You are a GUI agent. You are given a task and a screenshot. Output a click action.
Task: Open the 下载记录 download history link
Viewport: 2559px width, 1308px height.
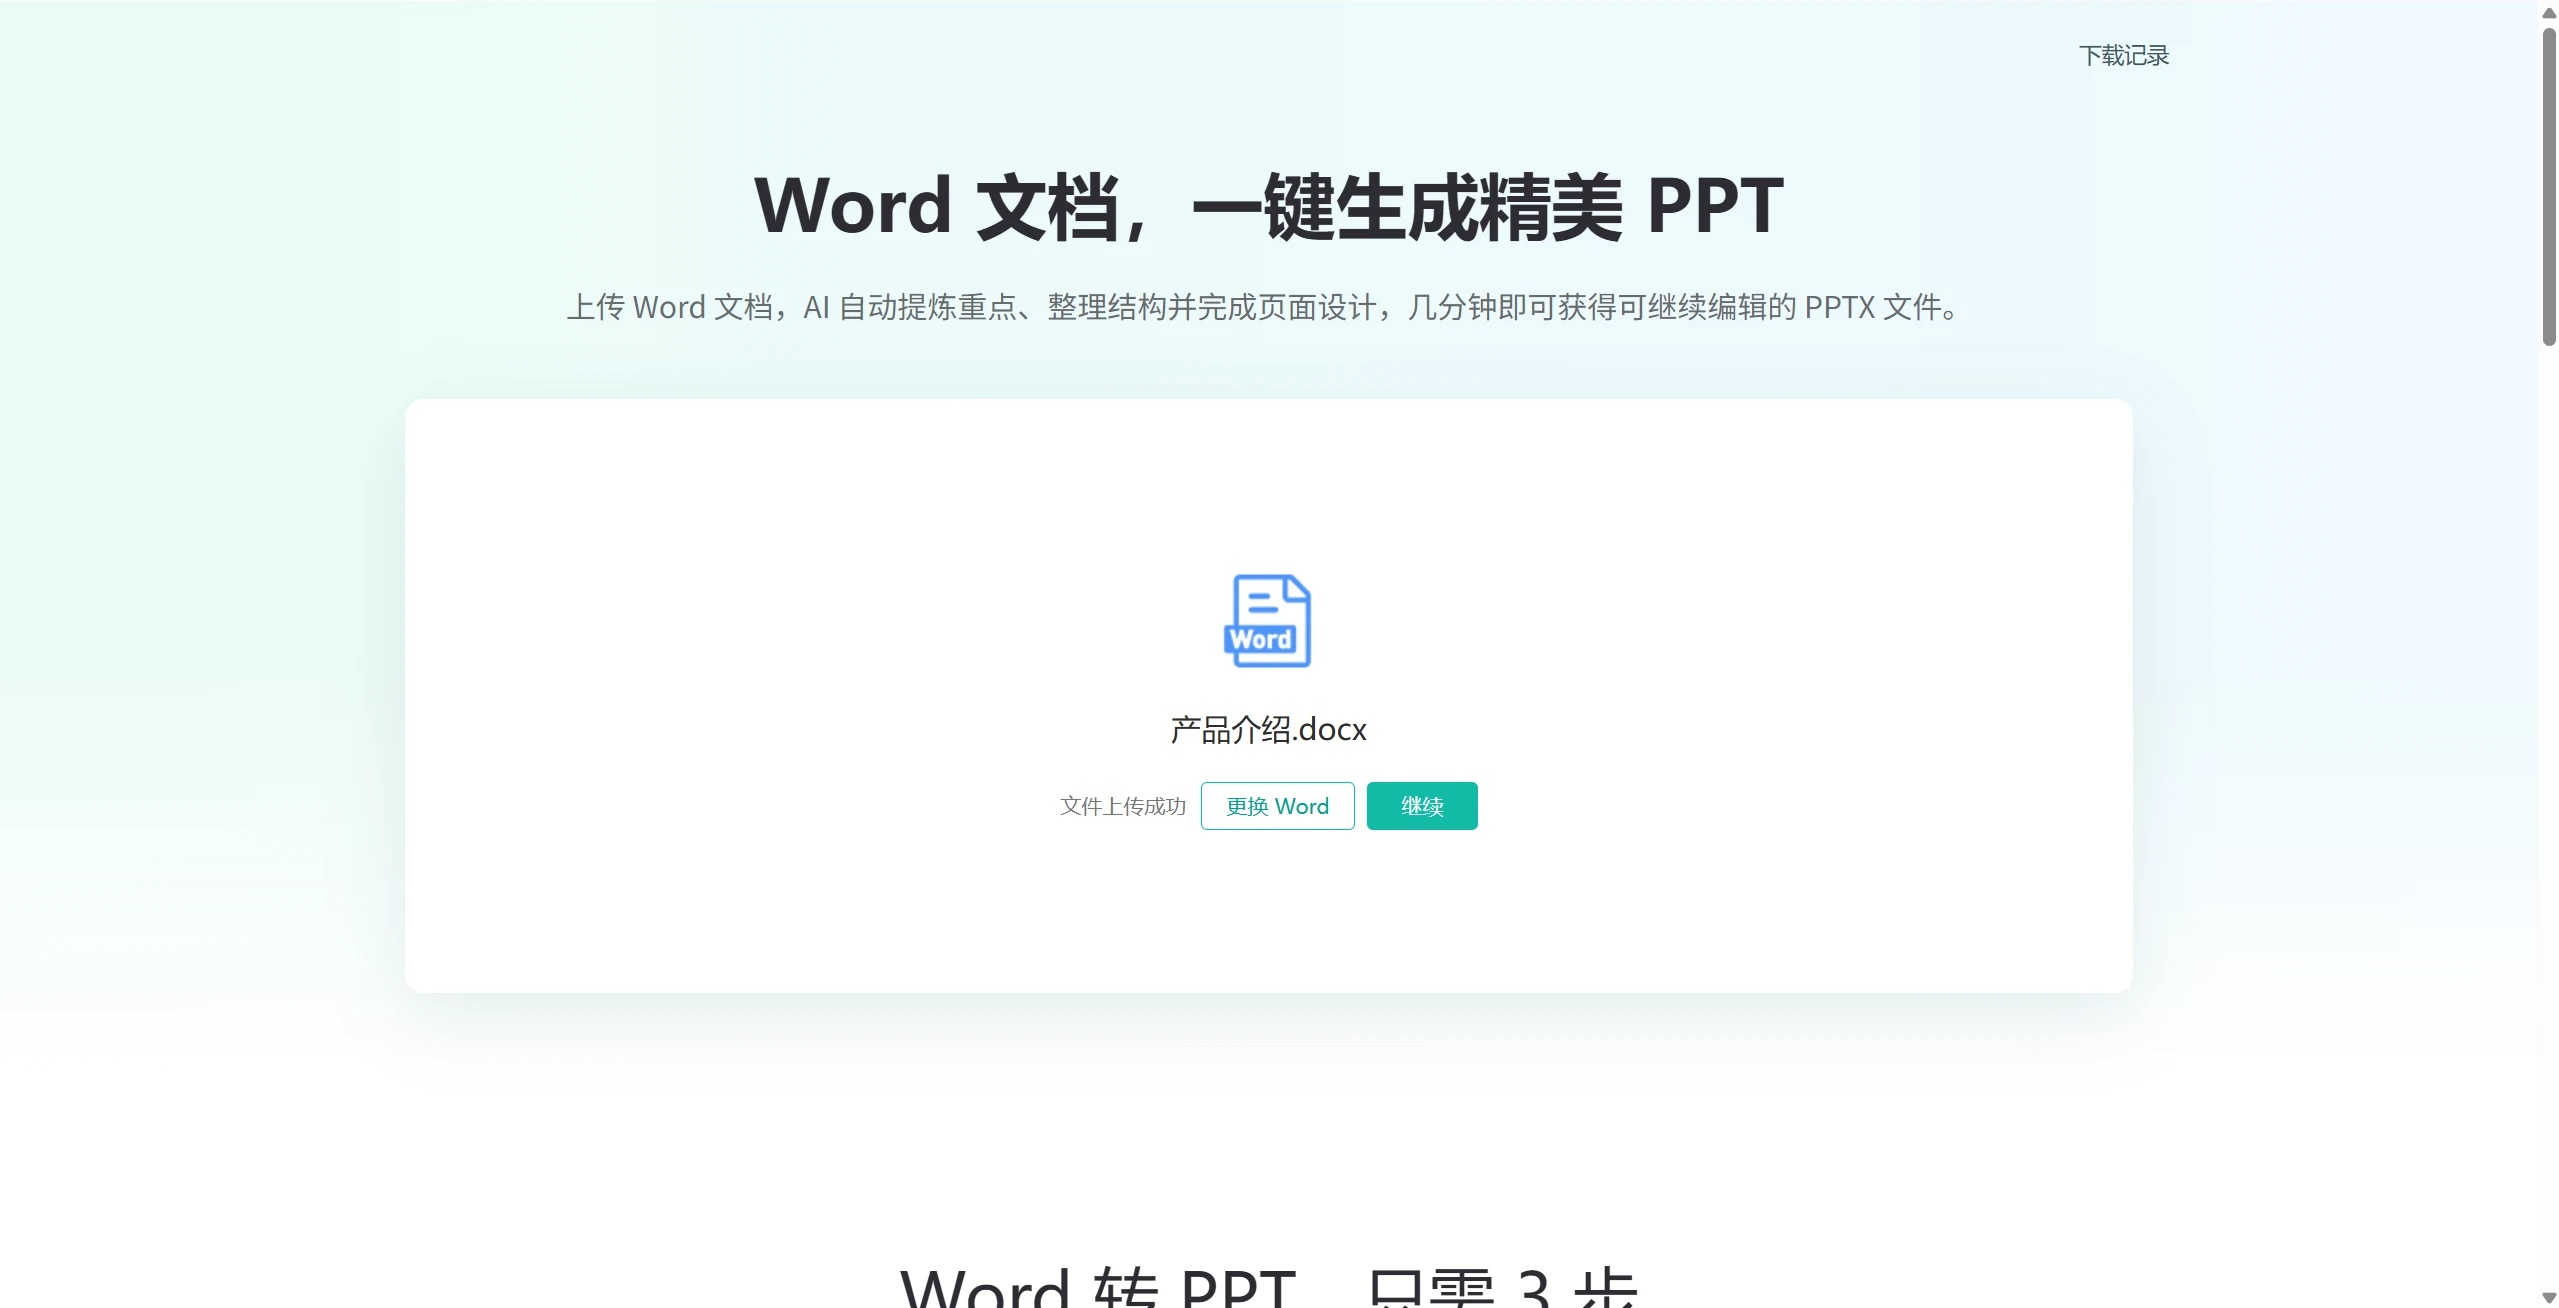pos(2124,56)
